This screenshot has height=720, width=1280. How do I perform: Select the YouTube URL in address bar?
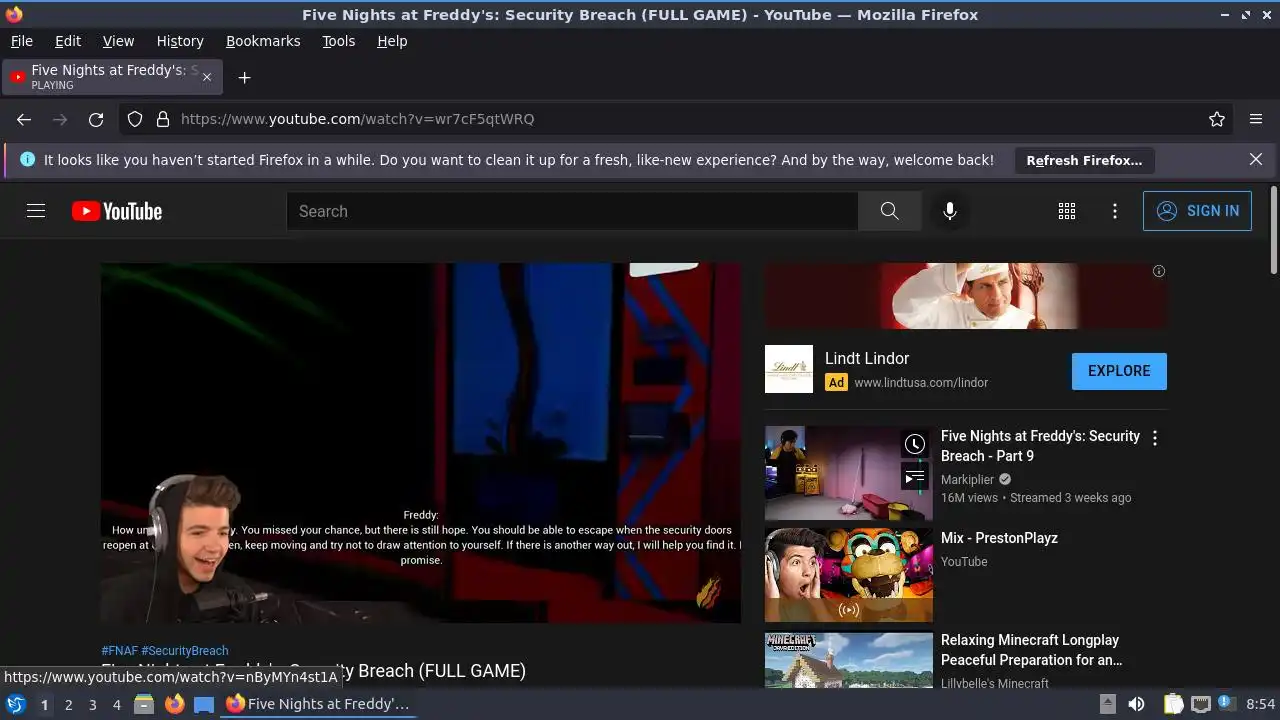click(357, 119)
